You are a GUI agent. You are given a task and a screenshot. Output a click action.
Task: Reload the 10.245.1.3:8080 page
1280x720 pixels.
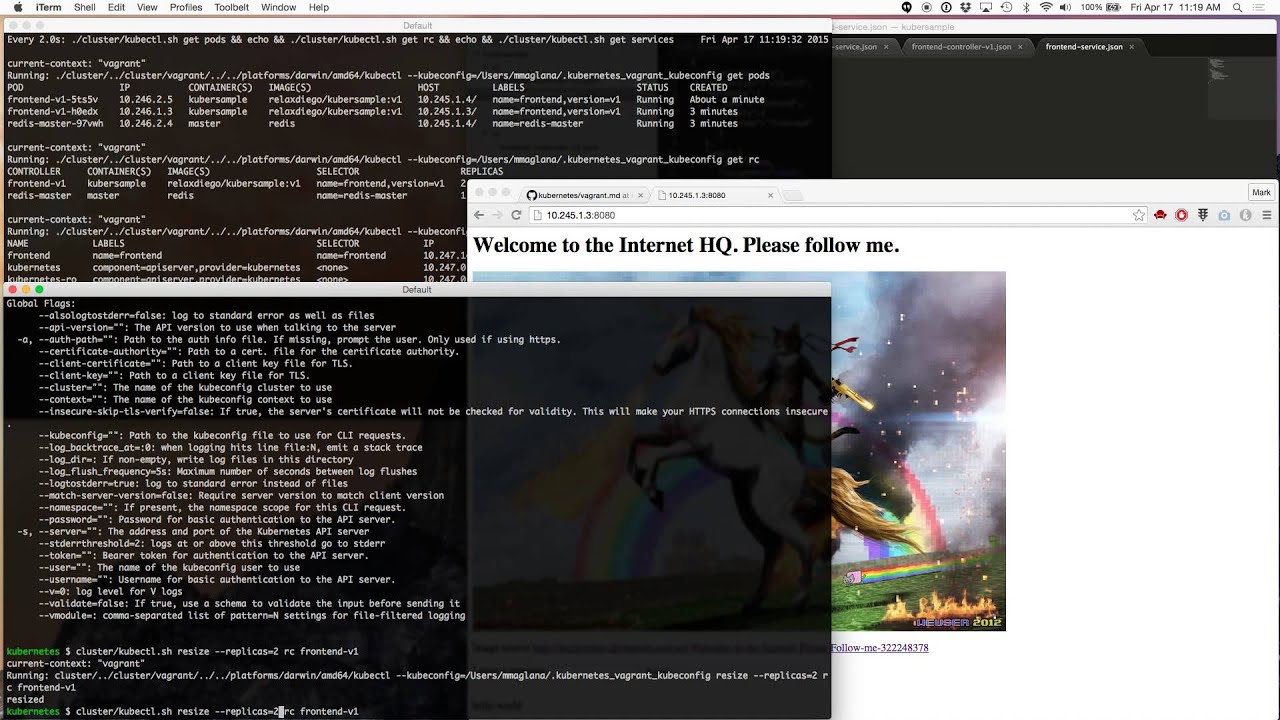click(x=516, y=215)
